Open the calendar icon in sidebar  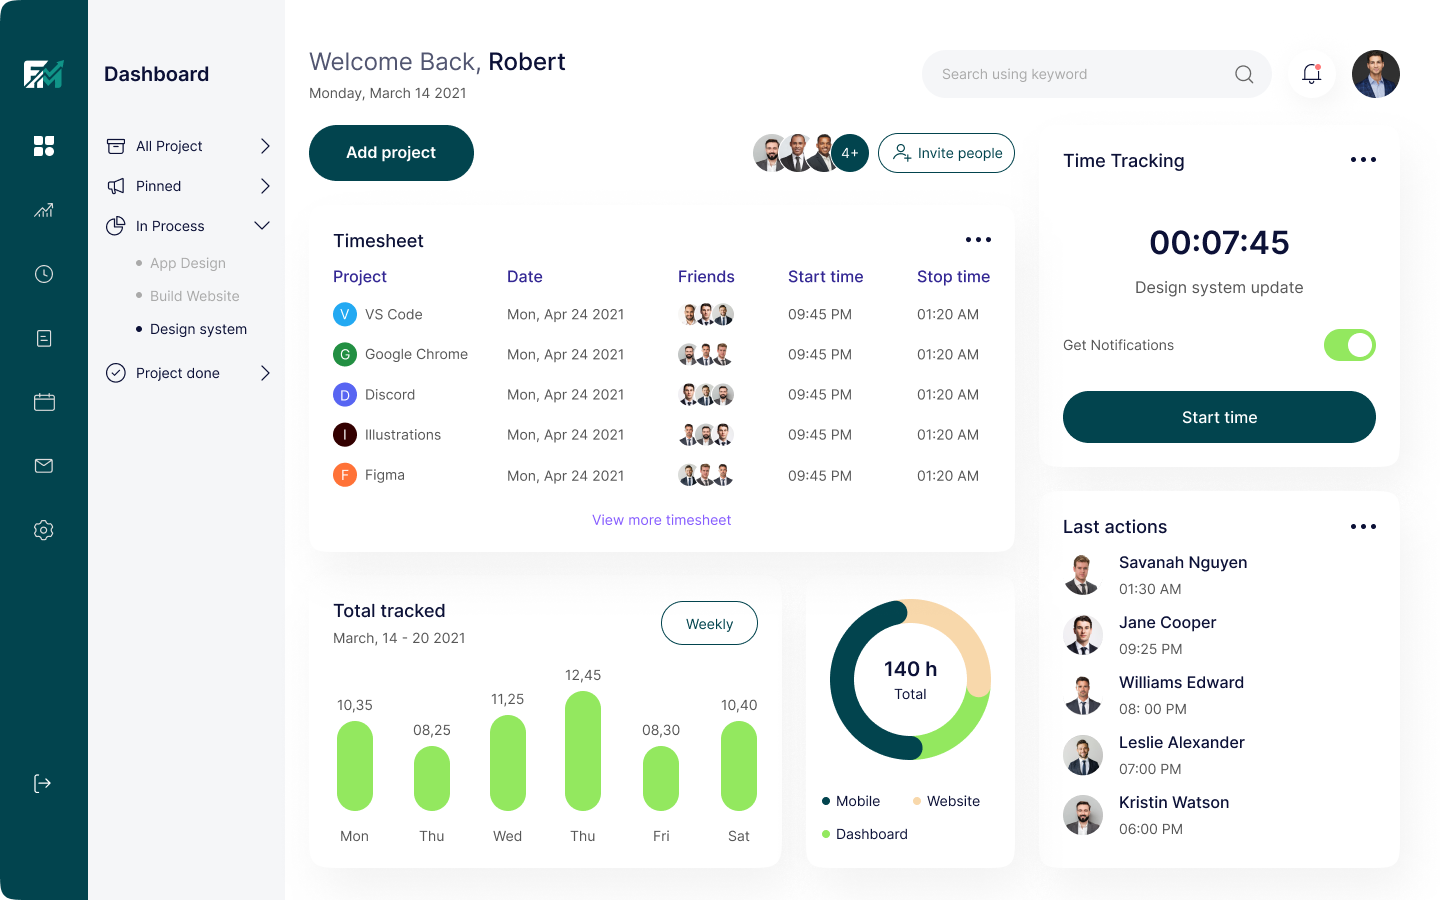[x=44, y=402]
